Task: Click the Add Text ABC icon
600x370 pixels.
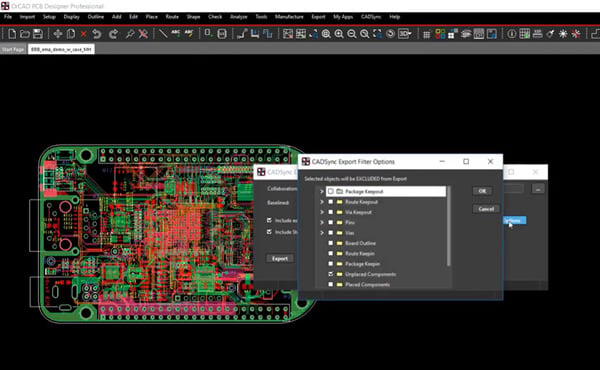Action: 176,34
